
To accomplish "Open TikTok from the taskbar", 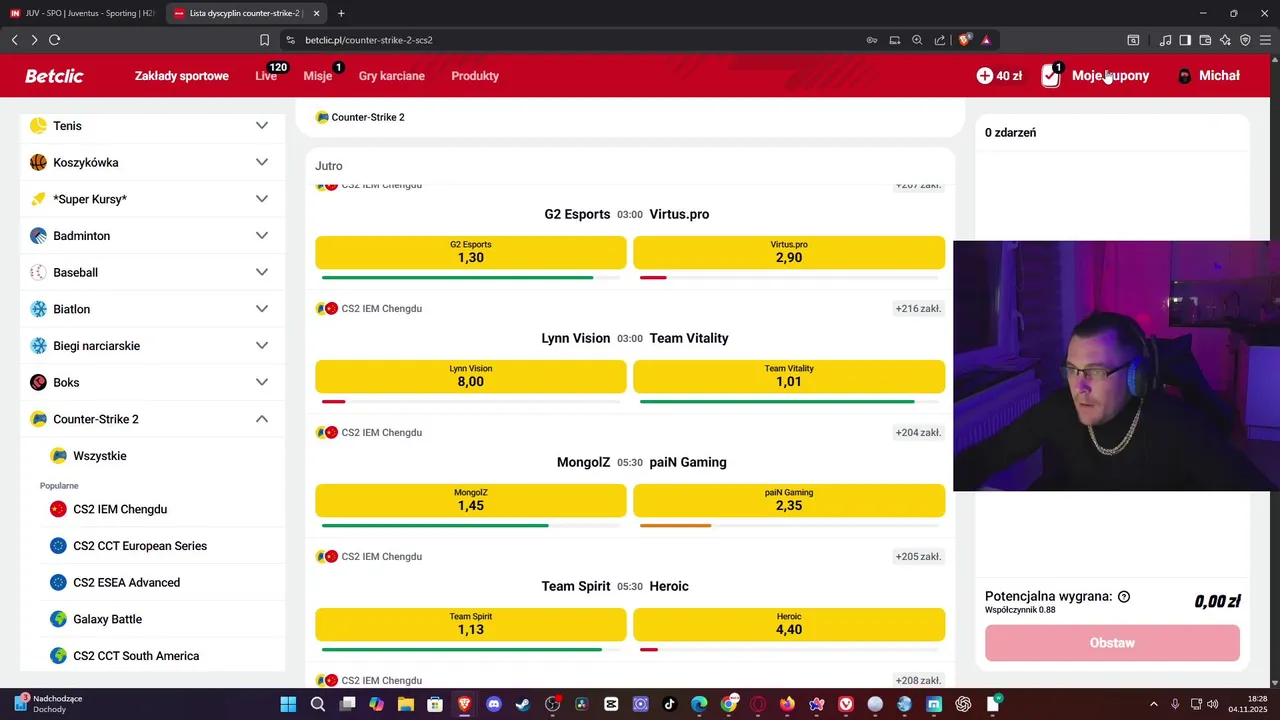I will 670,704.
